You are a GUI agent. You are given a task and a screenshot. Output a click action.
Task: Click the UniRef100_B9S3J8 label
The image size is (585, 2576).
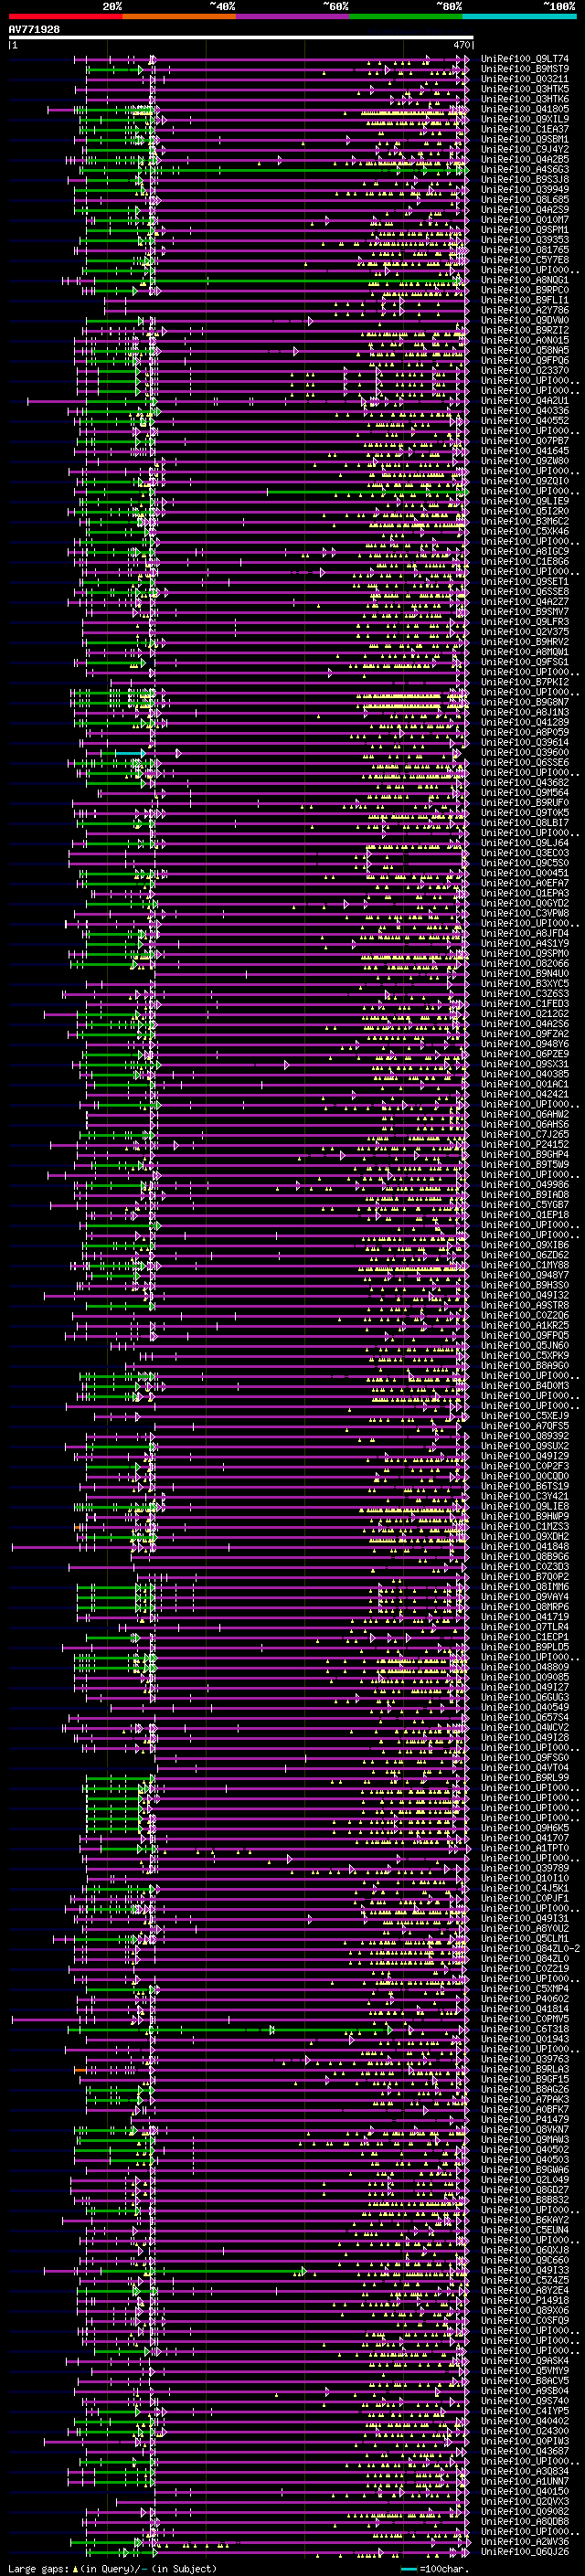525,180
